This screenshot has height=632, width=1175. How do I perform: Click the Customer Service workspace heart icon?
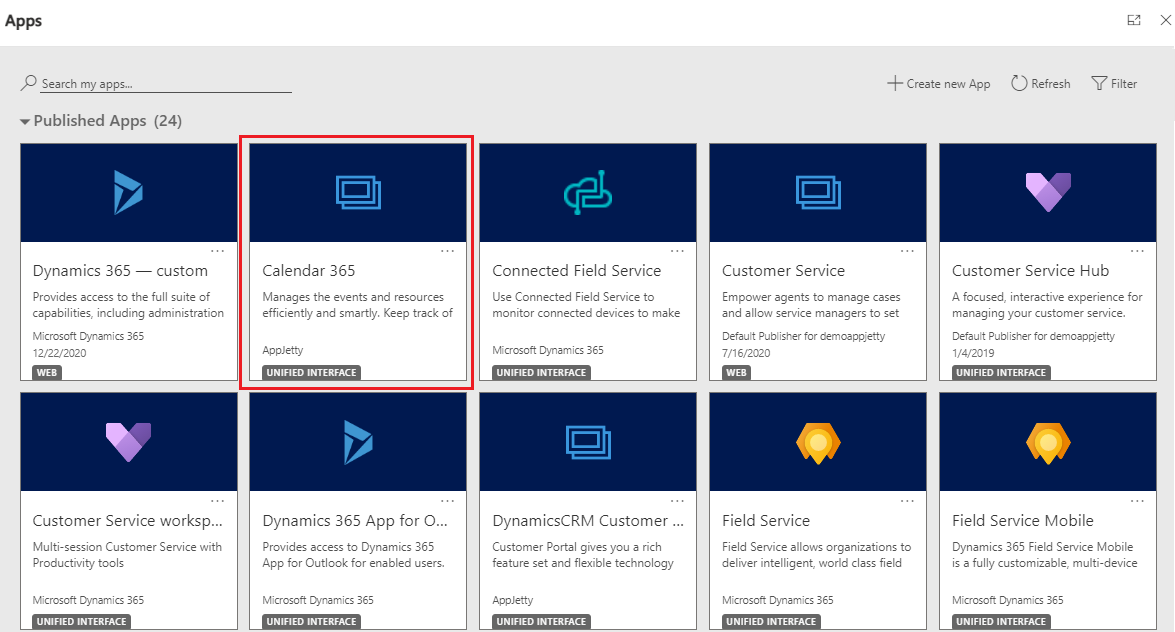[128, 442]
